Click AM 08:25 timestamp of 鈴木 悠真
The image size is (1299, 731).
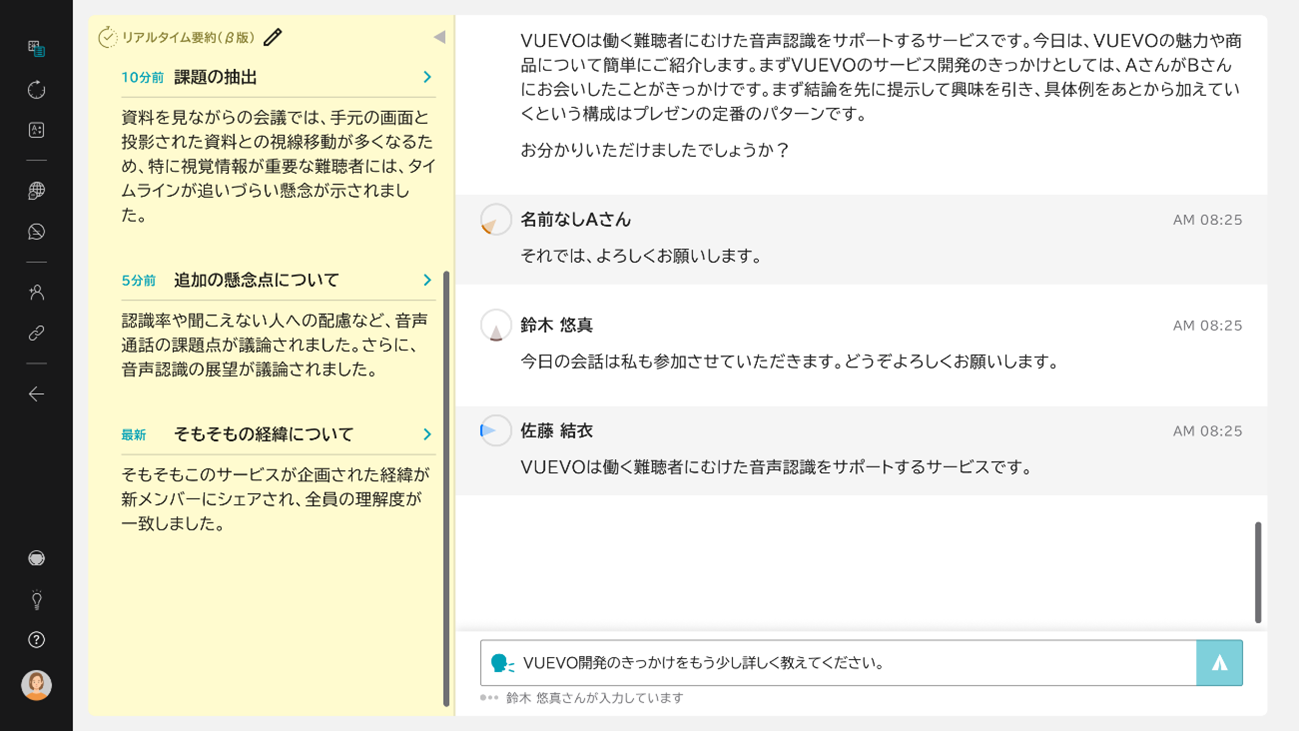point(1208,326)
